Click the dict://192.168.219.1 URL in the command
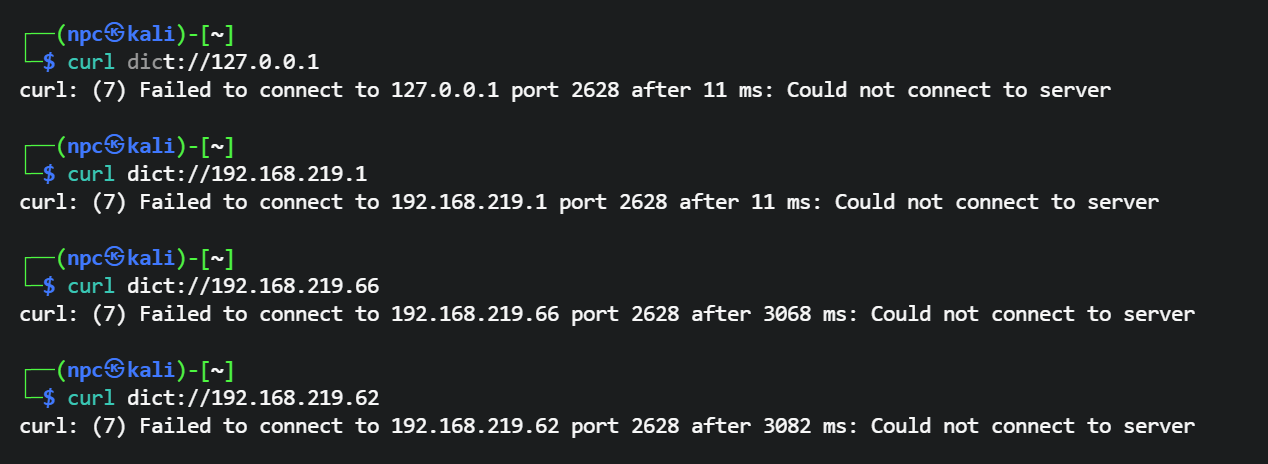 [247, 174]
